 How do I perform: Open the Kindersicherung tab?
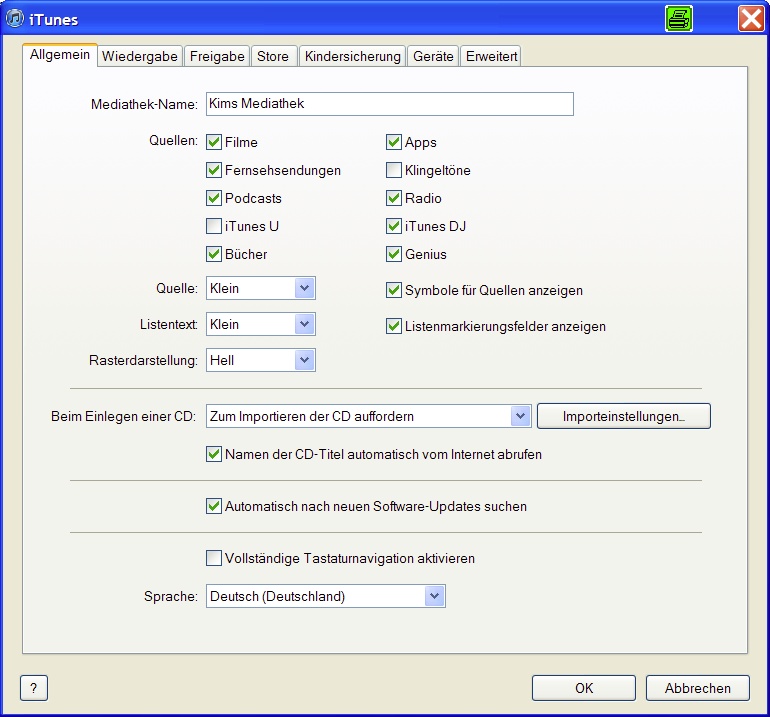[x=353, y=57]
